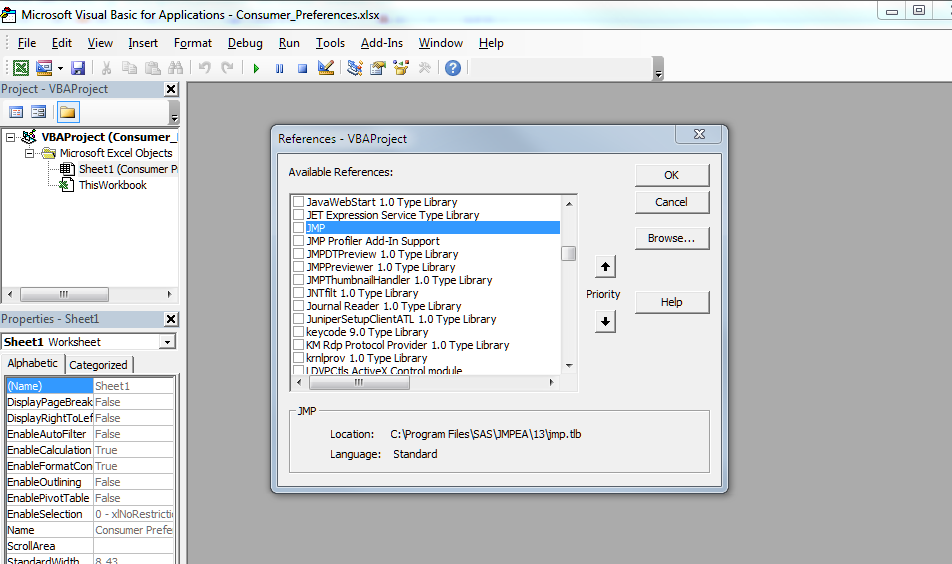Toggle the Design Mode icon

[x=326, y=68]
